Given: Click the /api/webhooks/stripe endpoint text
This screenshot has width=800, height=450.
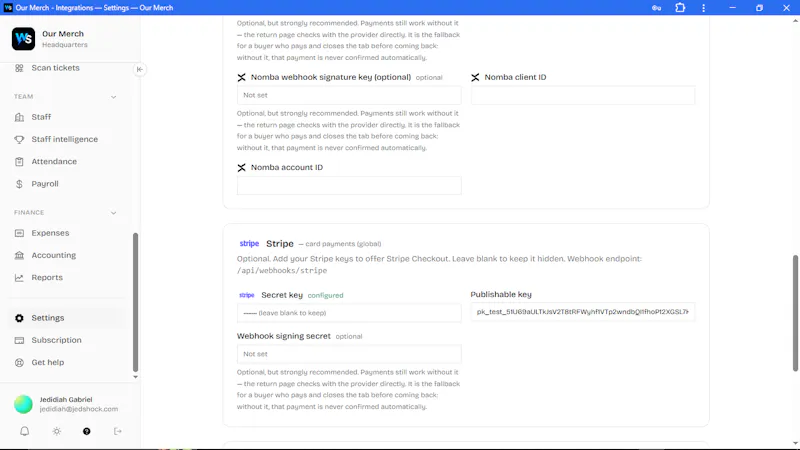Looking at the screenshot, I should click(282, 271).
